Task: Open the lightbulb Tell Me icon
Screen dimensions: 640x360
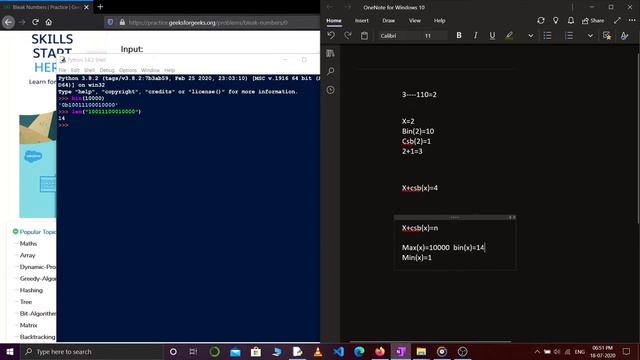Action: [556, 20]
